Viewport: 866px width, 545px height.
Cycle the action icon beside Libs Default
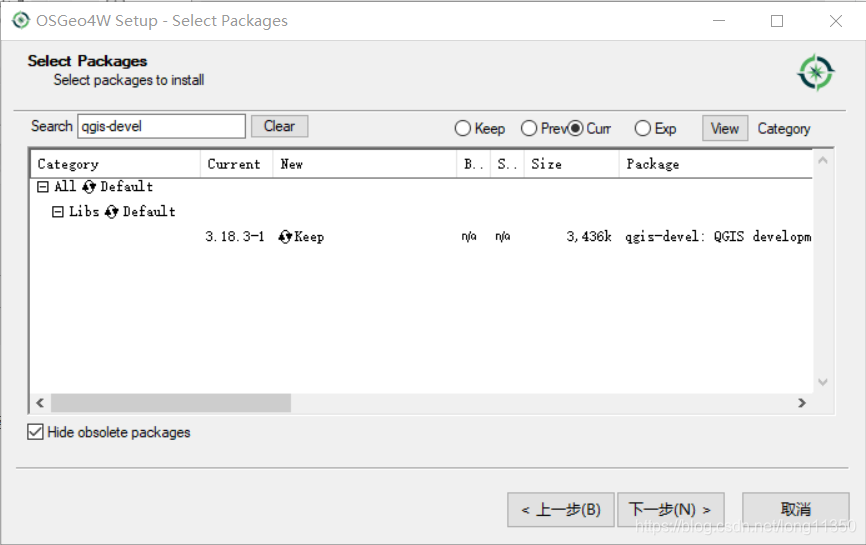112,211
